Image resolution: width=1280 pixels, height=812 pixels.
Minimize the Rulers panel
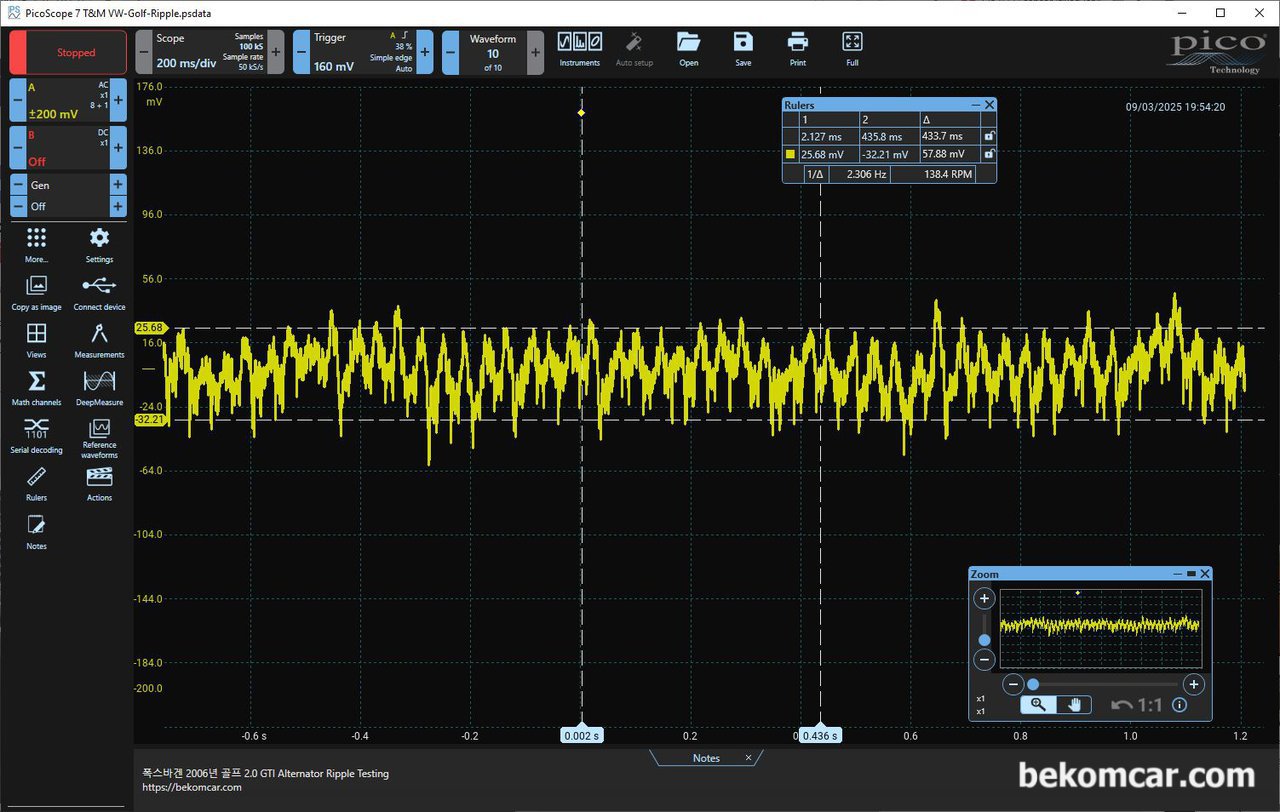976,105
